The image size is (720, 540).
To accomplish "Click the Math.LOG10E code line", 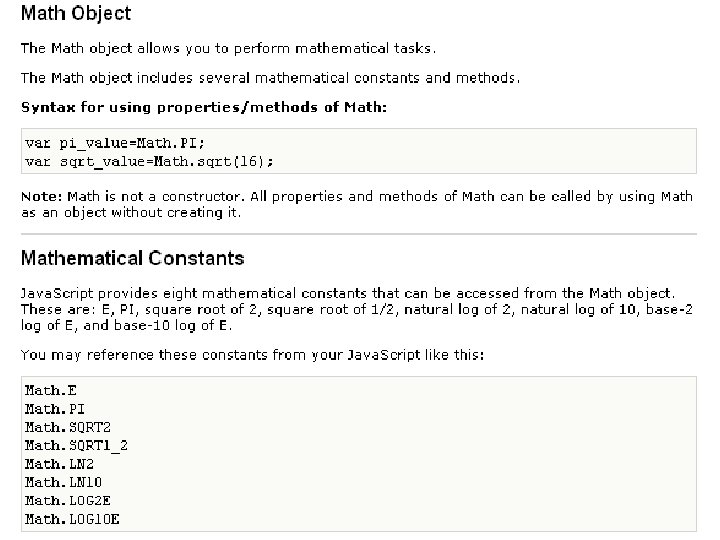I will (72, 519).
